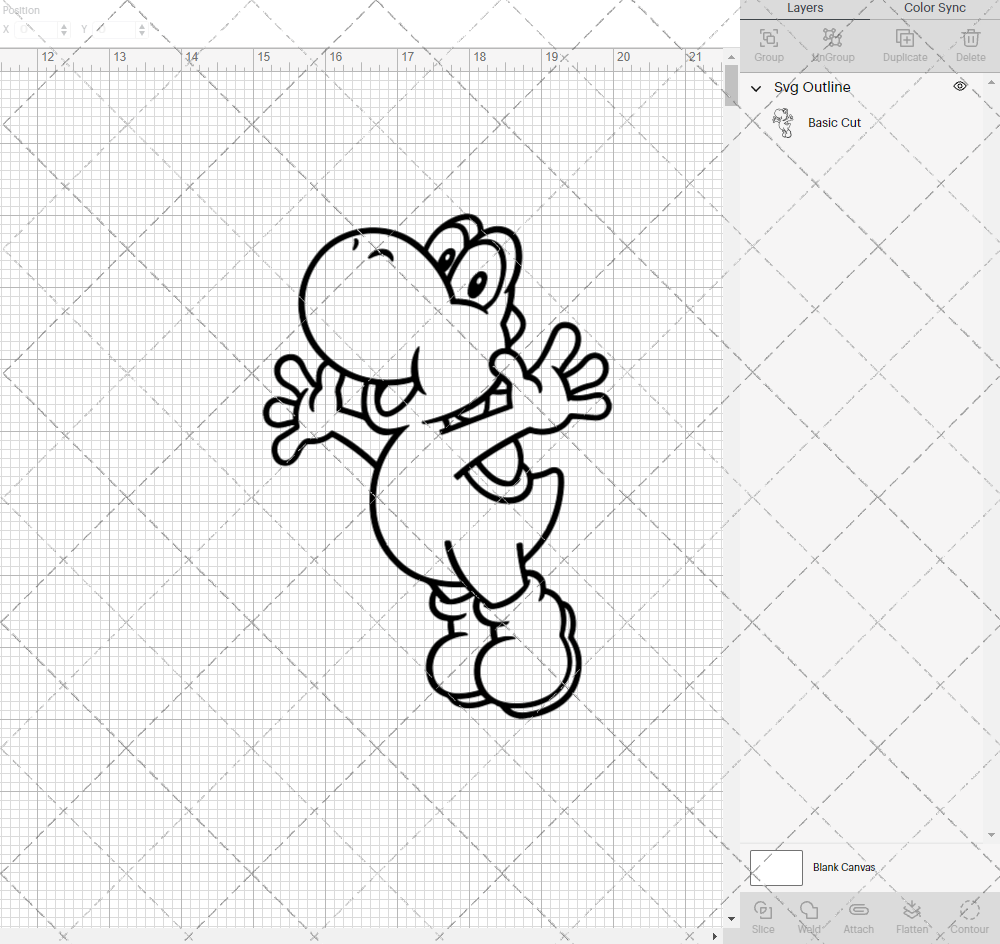Click the Group icon in Layers panel

pyautogui.click(x=768, y=38)
